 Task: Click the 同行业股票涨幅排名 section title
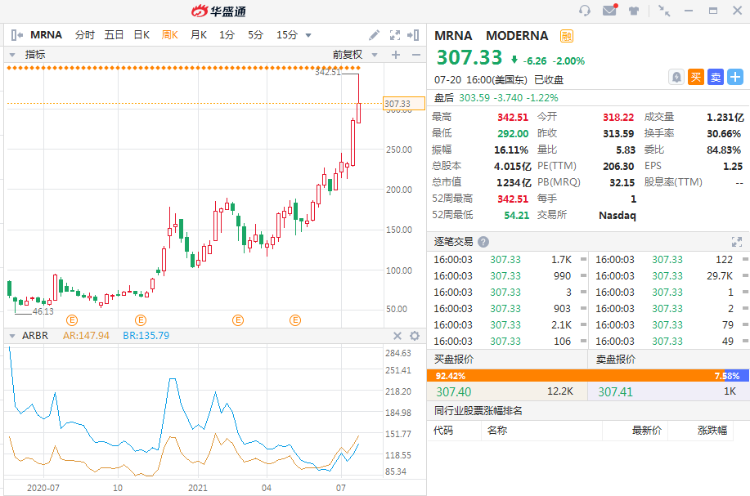[478, 411]
